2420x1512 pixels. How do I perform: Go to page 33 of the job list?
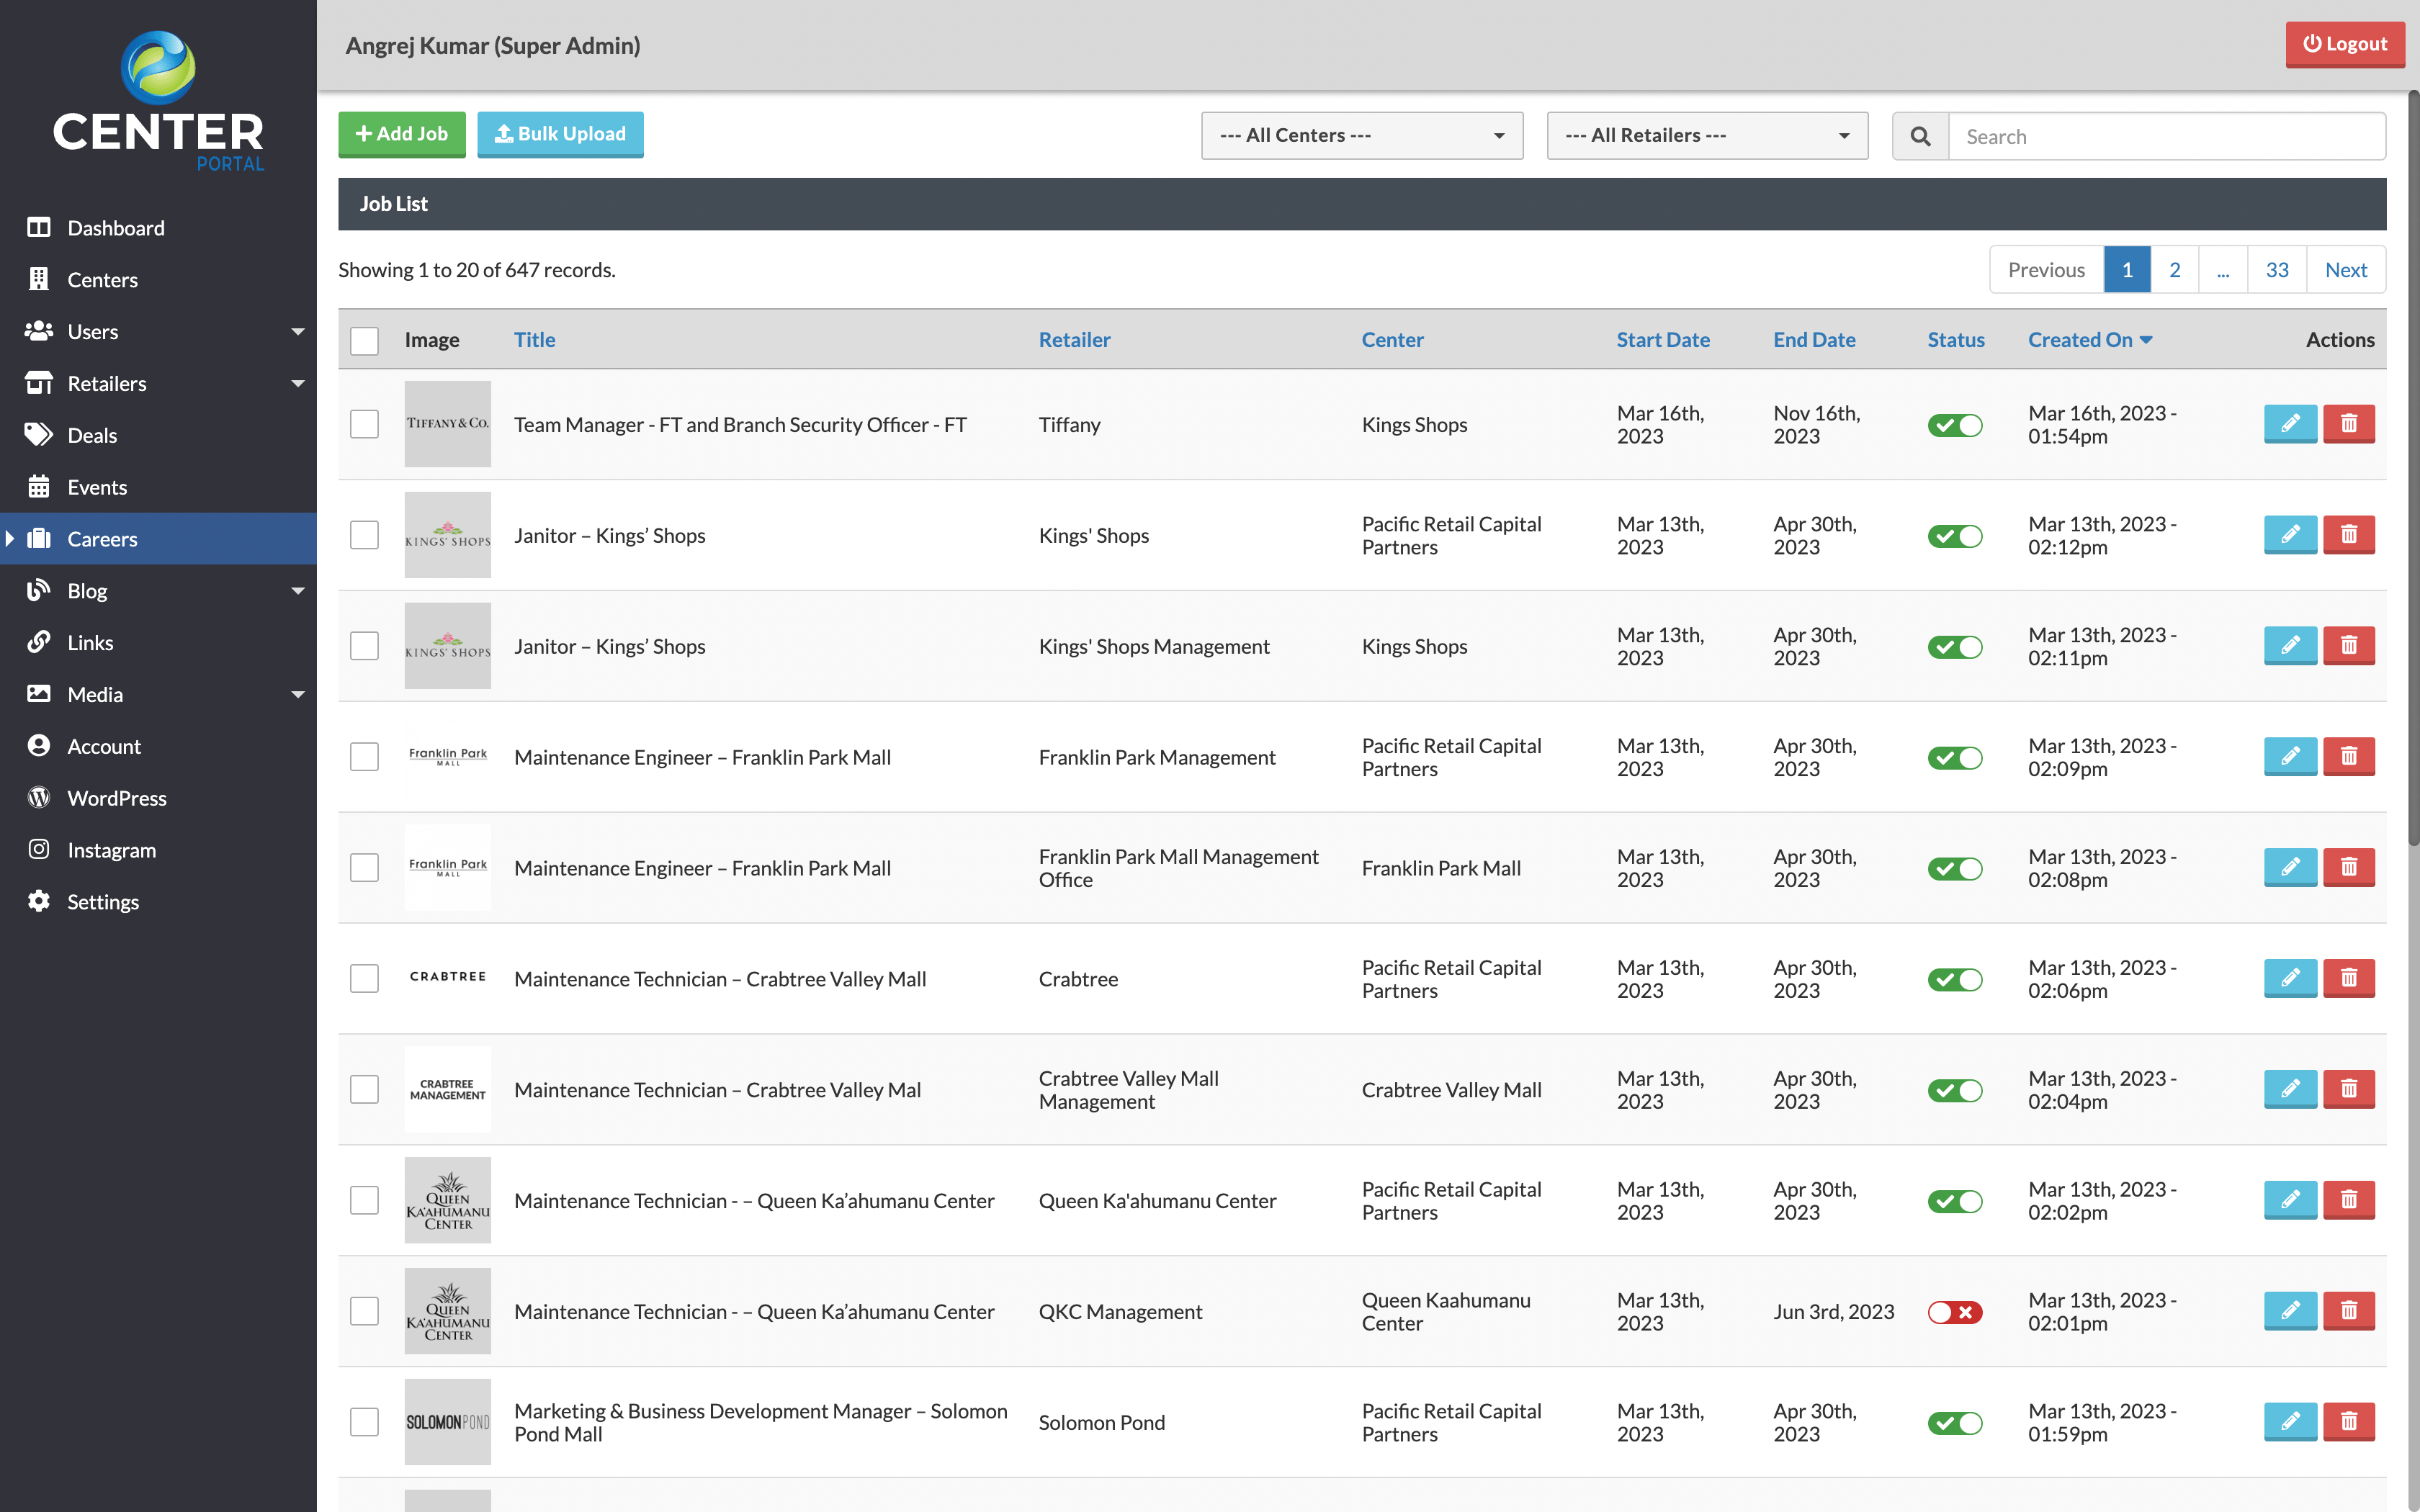pos(2277,269)
